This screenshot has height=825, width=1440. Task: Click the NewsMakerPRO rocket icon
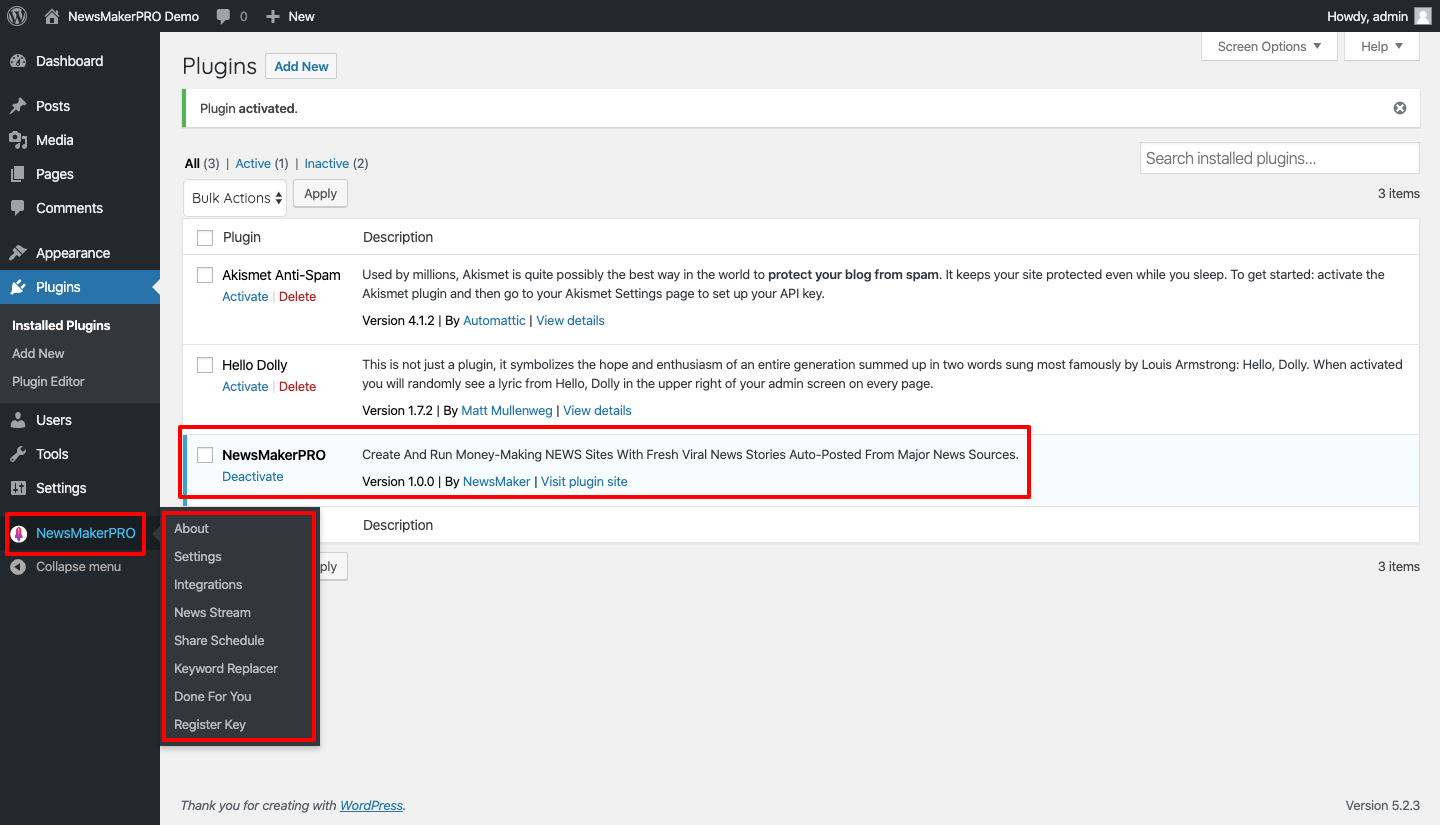coord(18,533)
